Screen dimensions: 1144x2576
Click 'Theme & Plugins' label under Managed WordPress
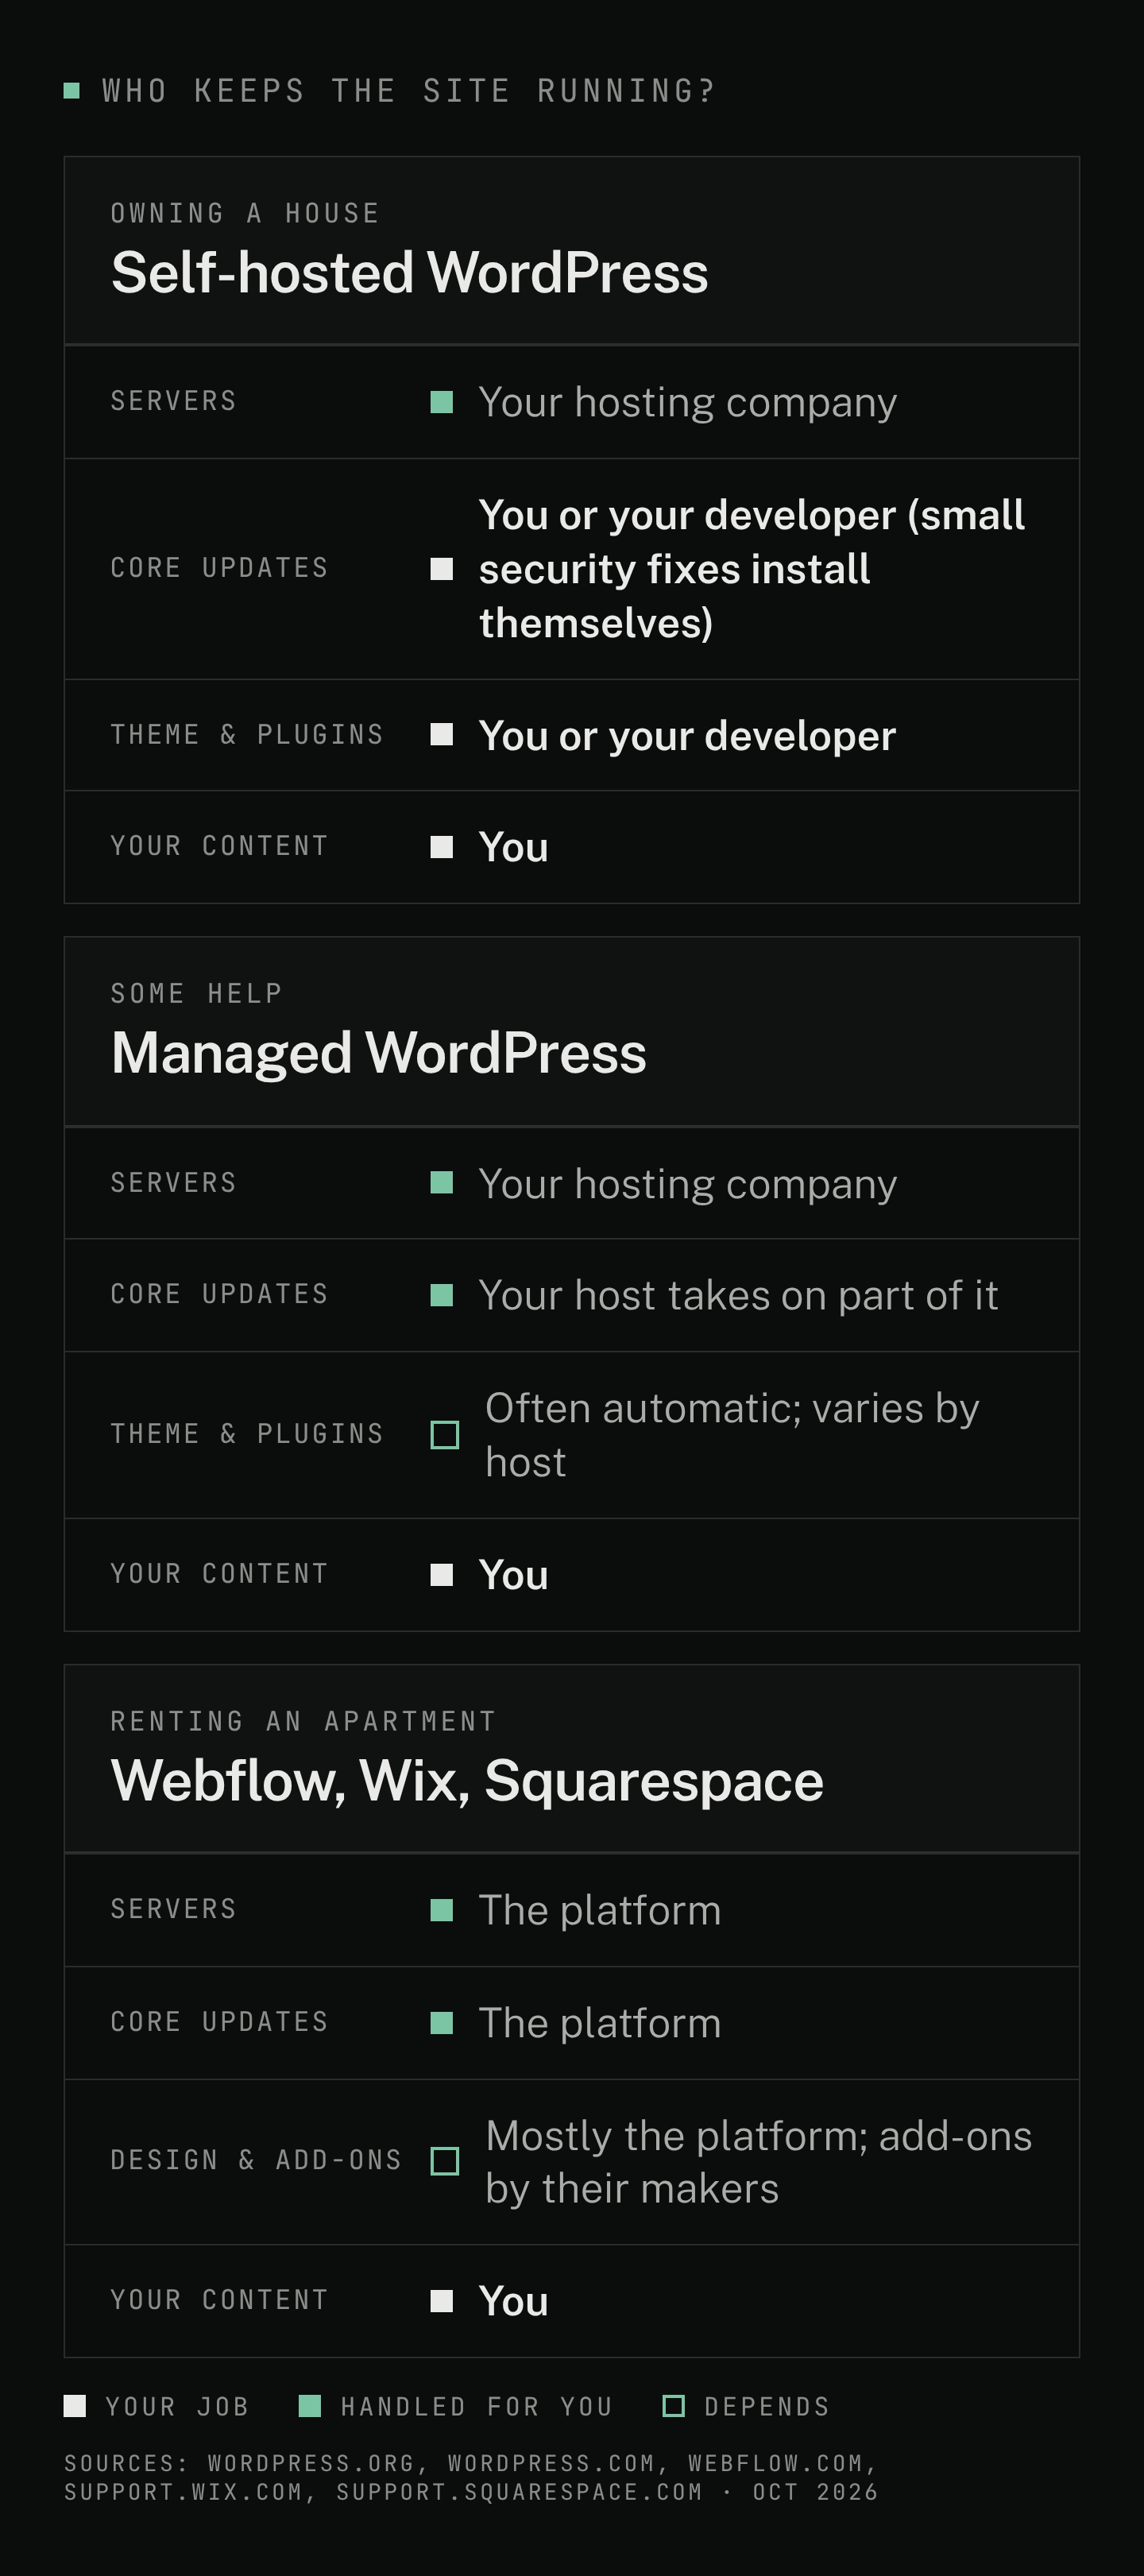pos(247,1434)
